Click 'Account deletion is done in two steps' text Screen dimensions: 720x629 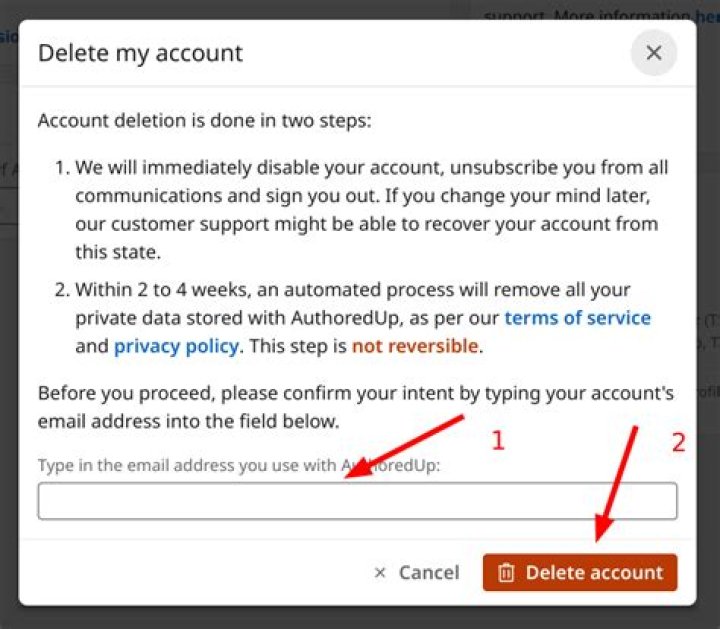click(204, 121)
